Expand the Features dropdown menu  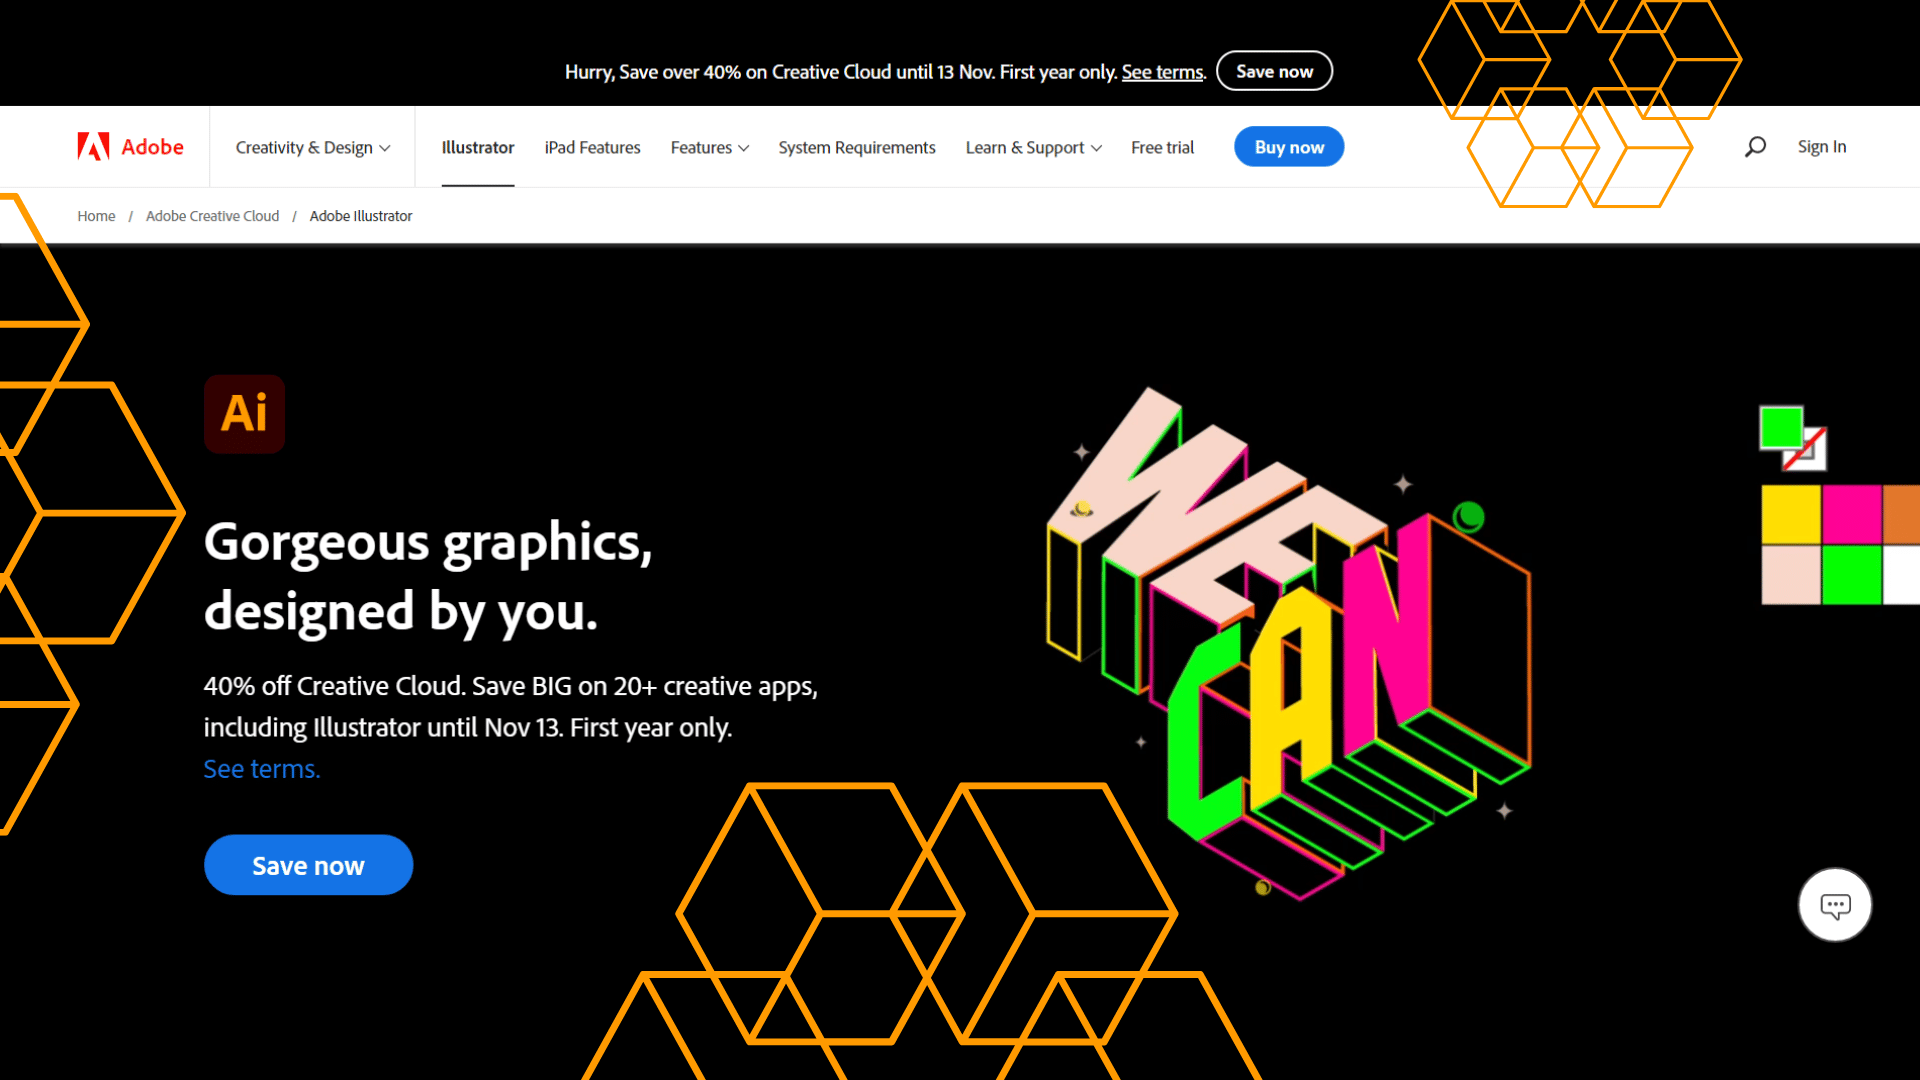[x=709, y=146]
